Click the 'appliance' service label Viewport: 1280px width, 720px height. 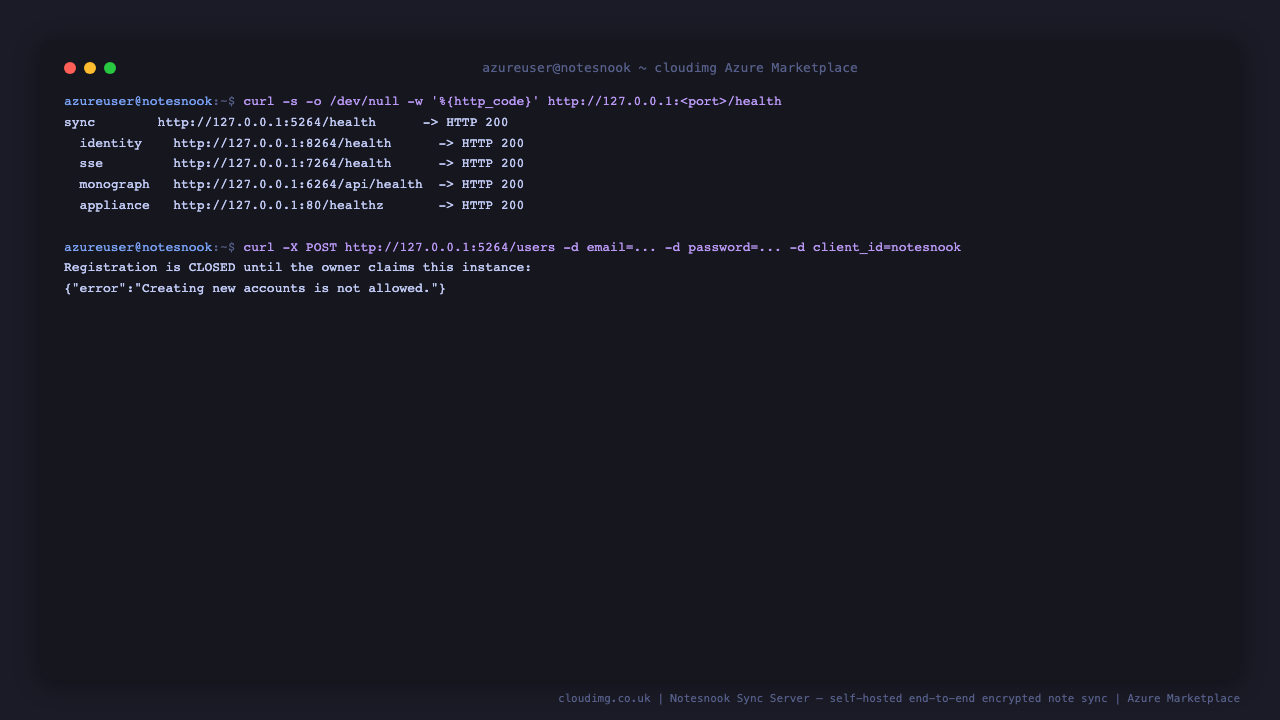[x=115, y=206]
